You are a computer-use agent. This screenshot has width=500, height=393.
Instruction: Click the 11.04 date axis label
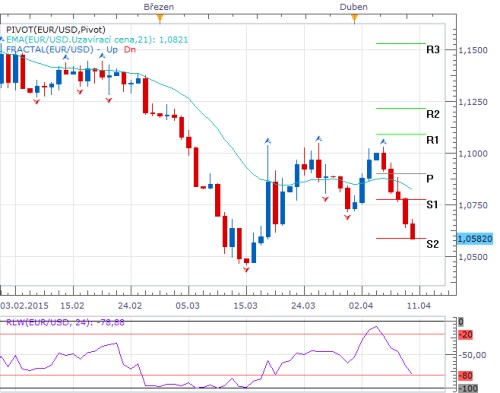[x=419, y=306]
